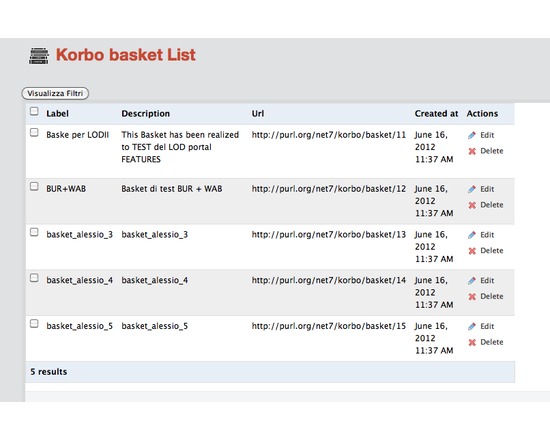Click the red X icon for basket_alessio_4
Image resolution: width=550 pixels, height=440 pixels.
click(472, 296)
